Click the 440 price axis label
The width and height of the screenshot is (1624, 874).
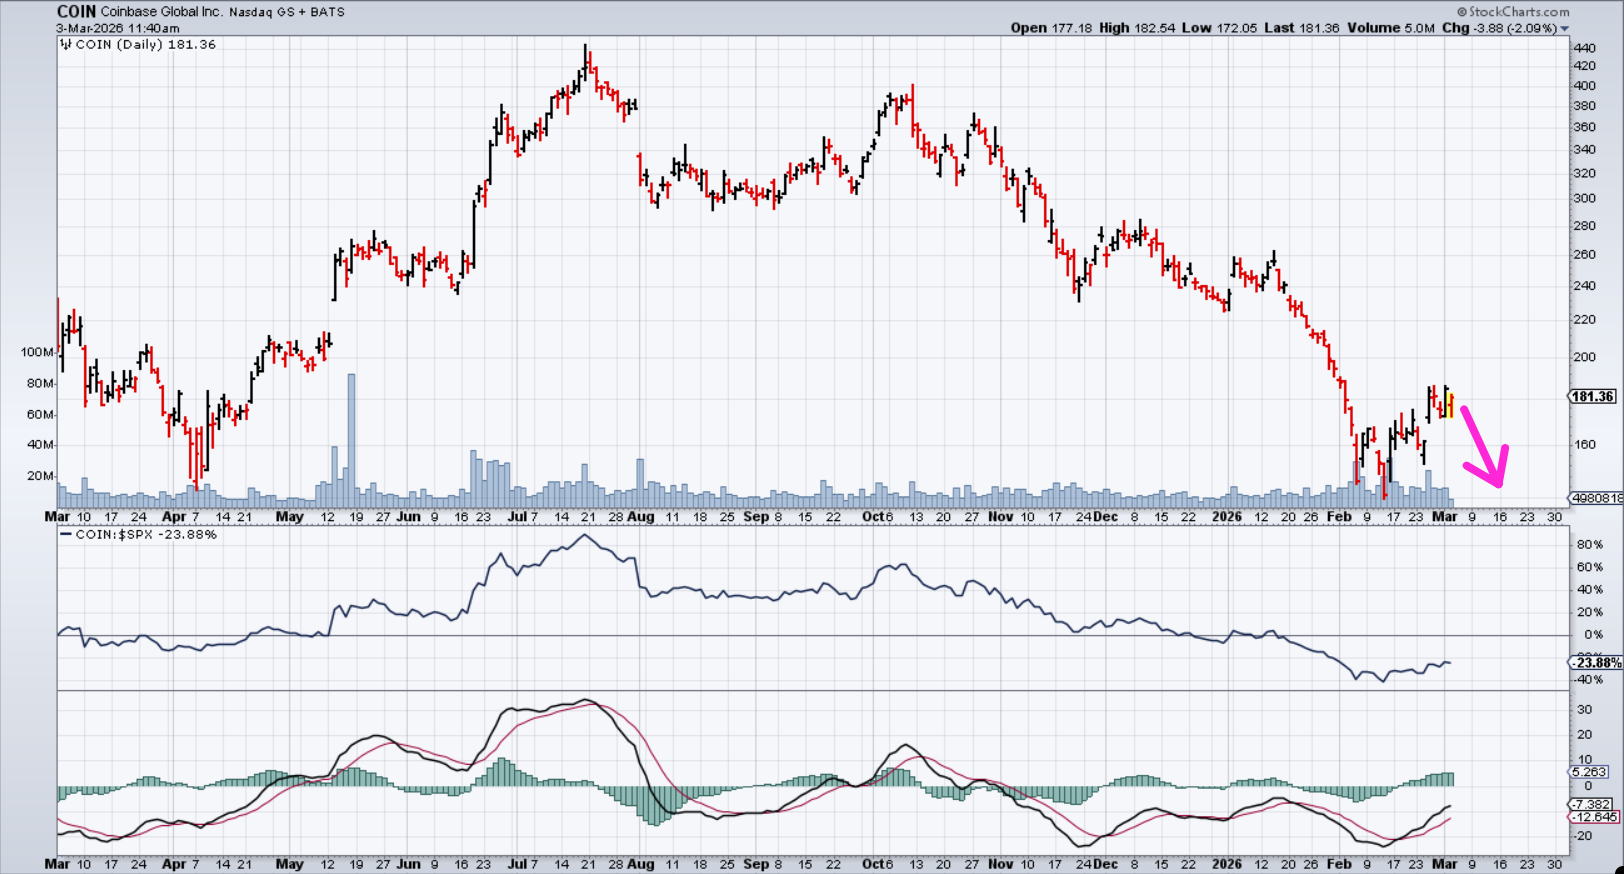click(1585, 48)
